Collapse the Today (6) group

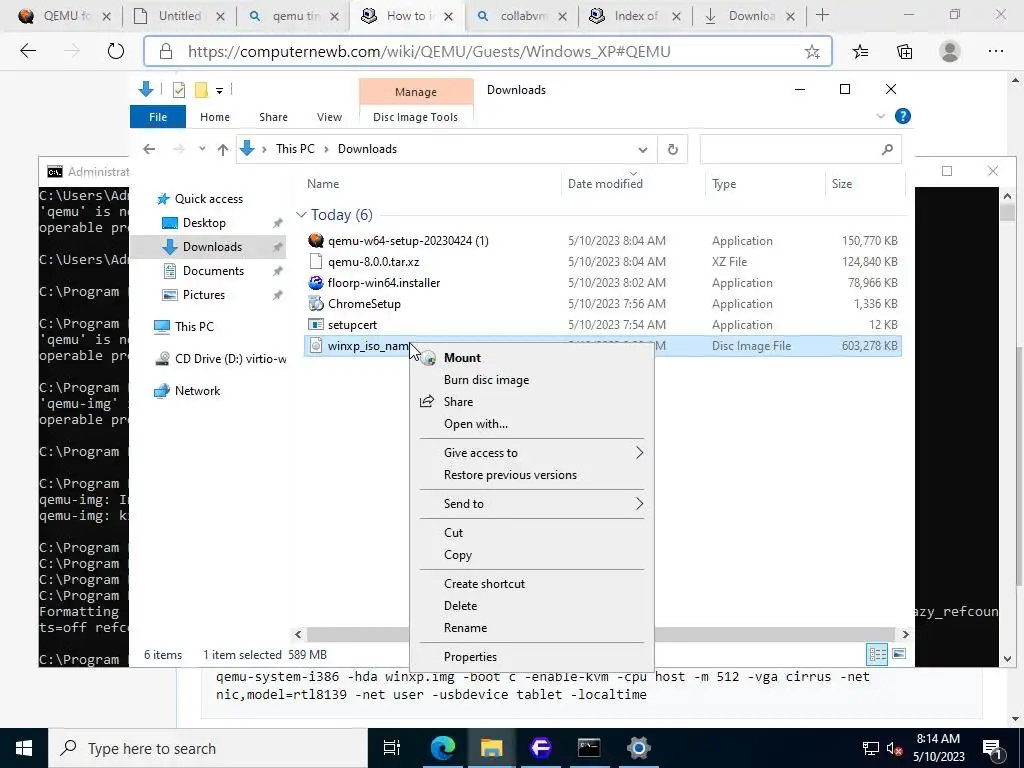[301, 214]
